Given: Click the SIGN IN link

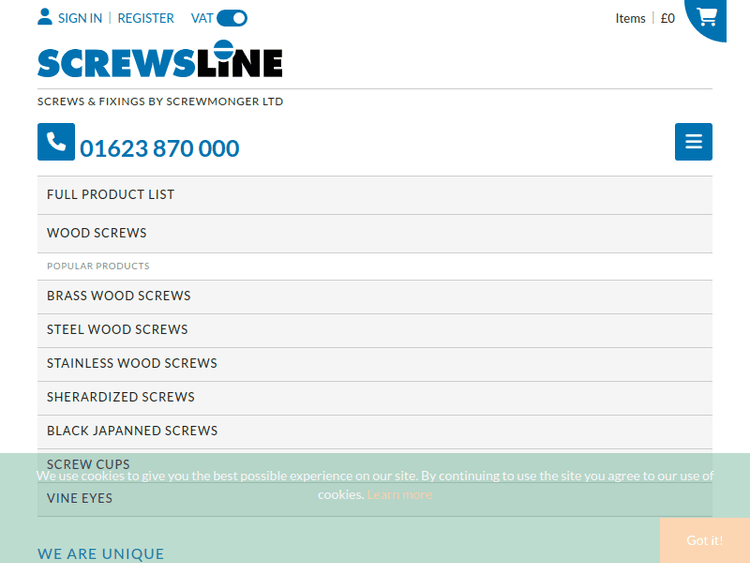Looking at the screenshot, I should point(80,18).
